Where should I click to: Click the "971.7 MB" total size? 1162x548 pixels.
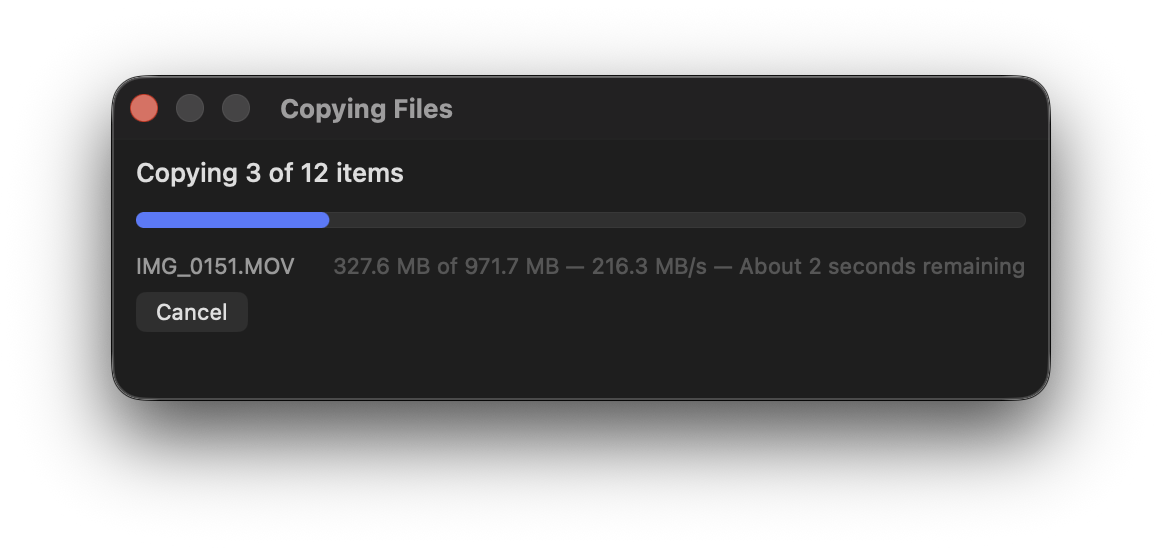tap(512, 267)
